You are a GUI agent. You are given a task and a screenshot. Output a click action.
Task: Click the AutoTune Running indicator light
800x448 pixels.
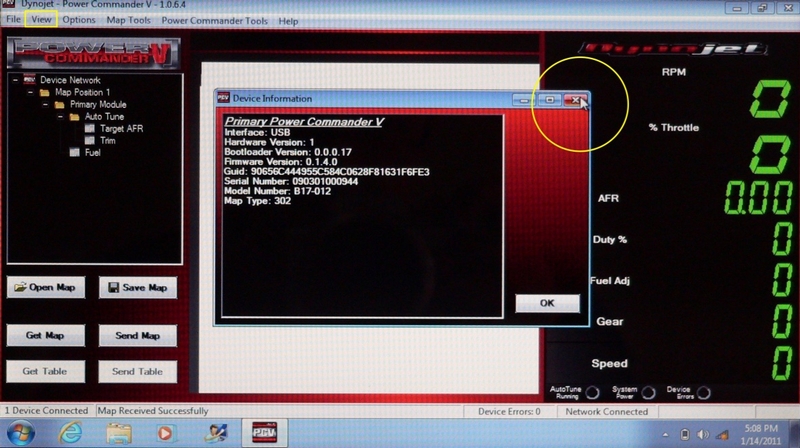pos(592,392)
